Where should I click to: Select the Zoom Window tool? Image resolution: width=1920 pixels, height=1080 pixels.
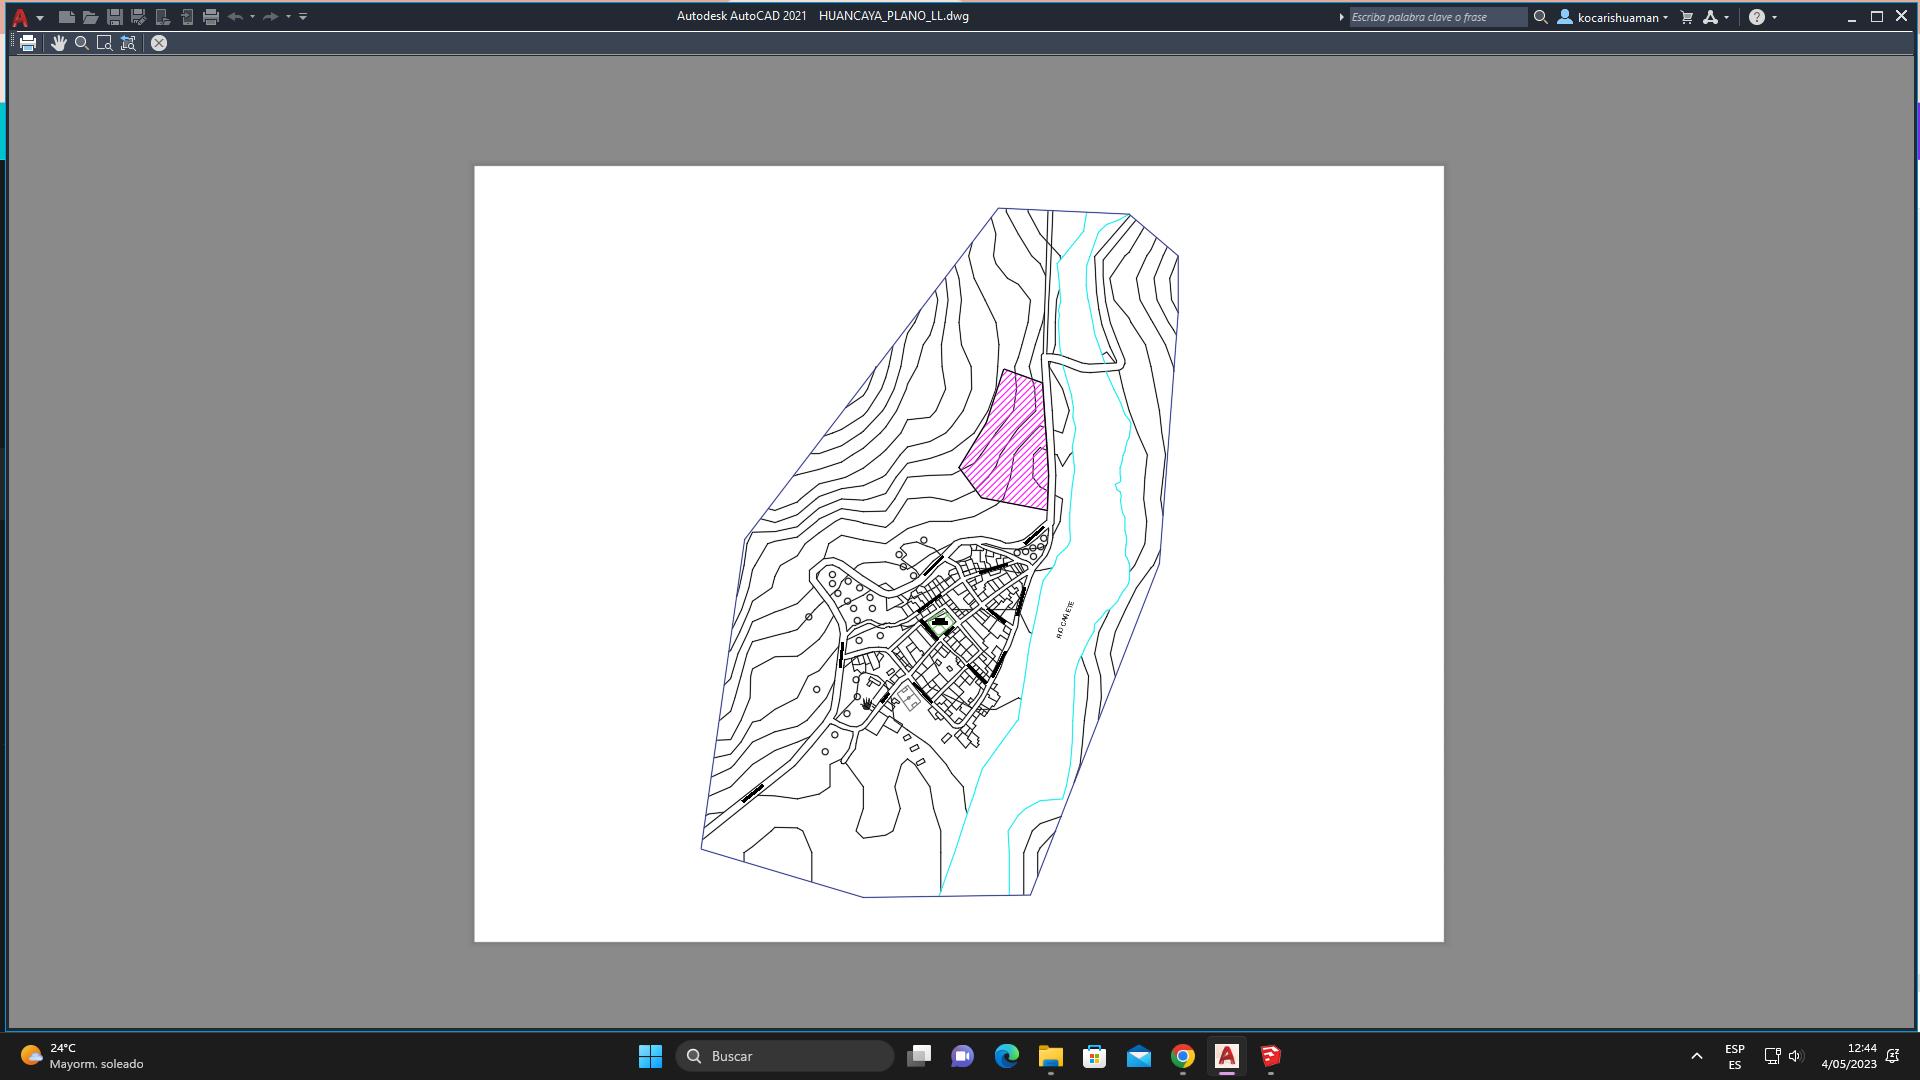pyautogui.click(x=104, y=43)
